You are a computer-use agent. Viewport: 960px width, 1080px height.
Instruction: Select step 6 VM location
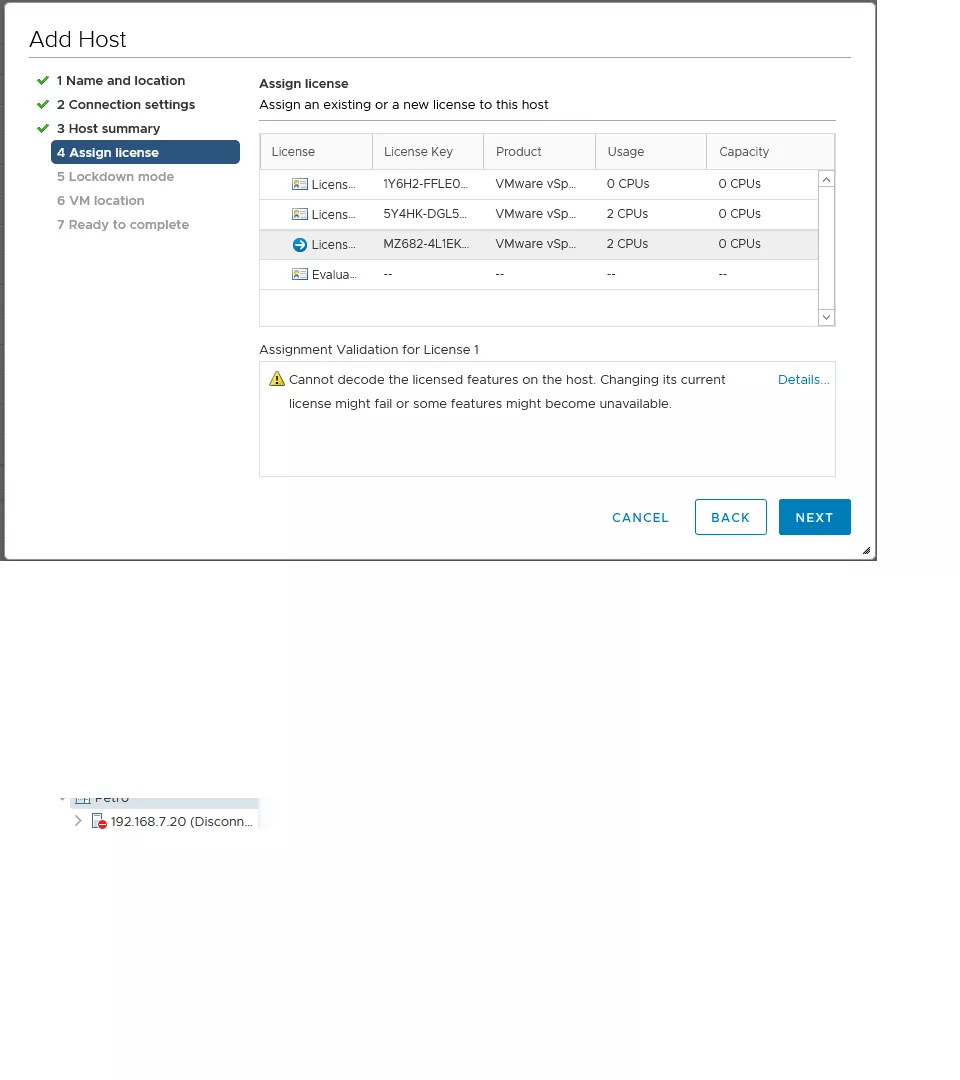[x=101, y=201]
